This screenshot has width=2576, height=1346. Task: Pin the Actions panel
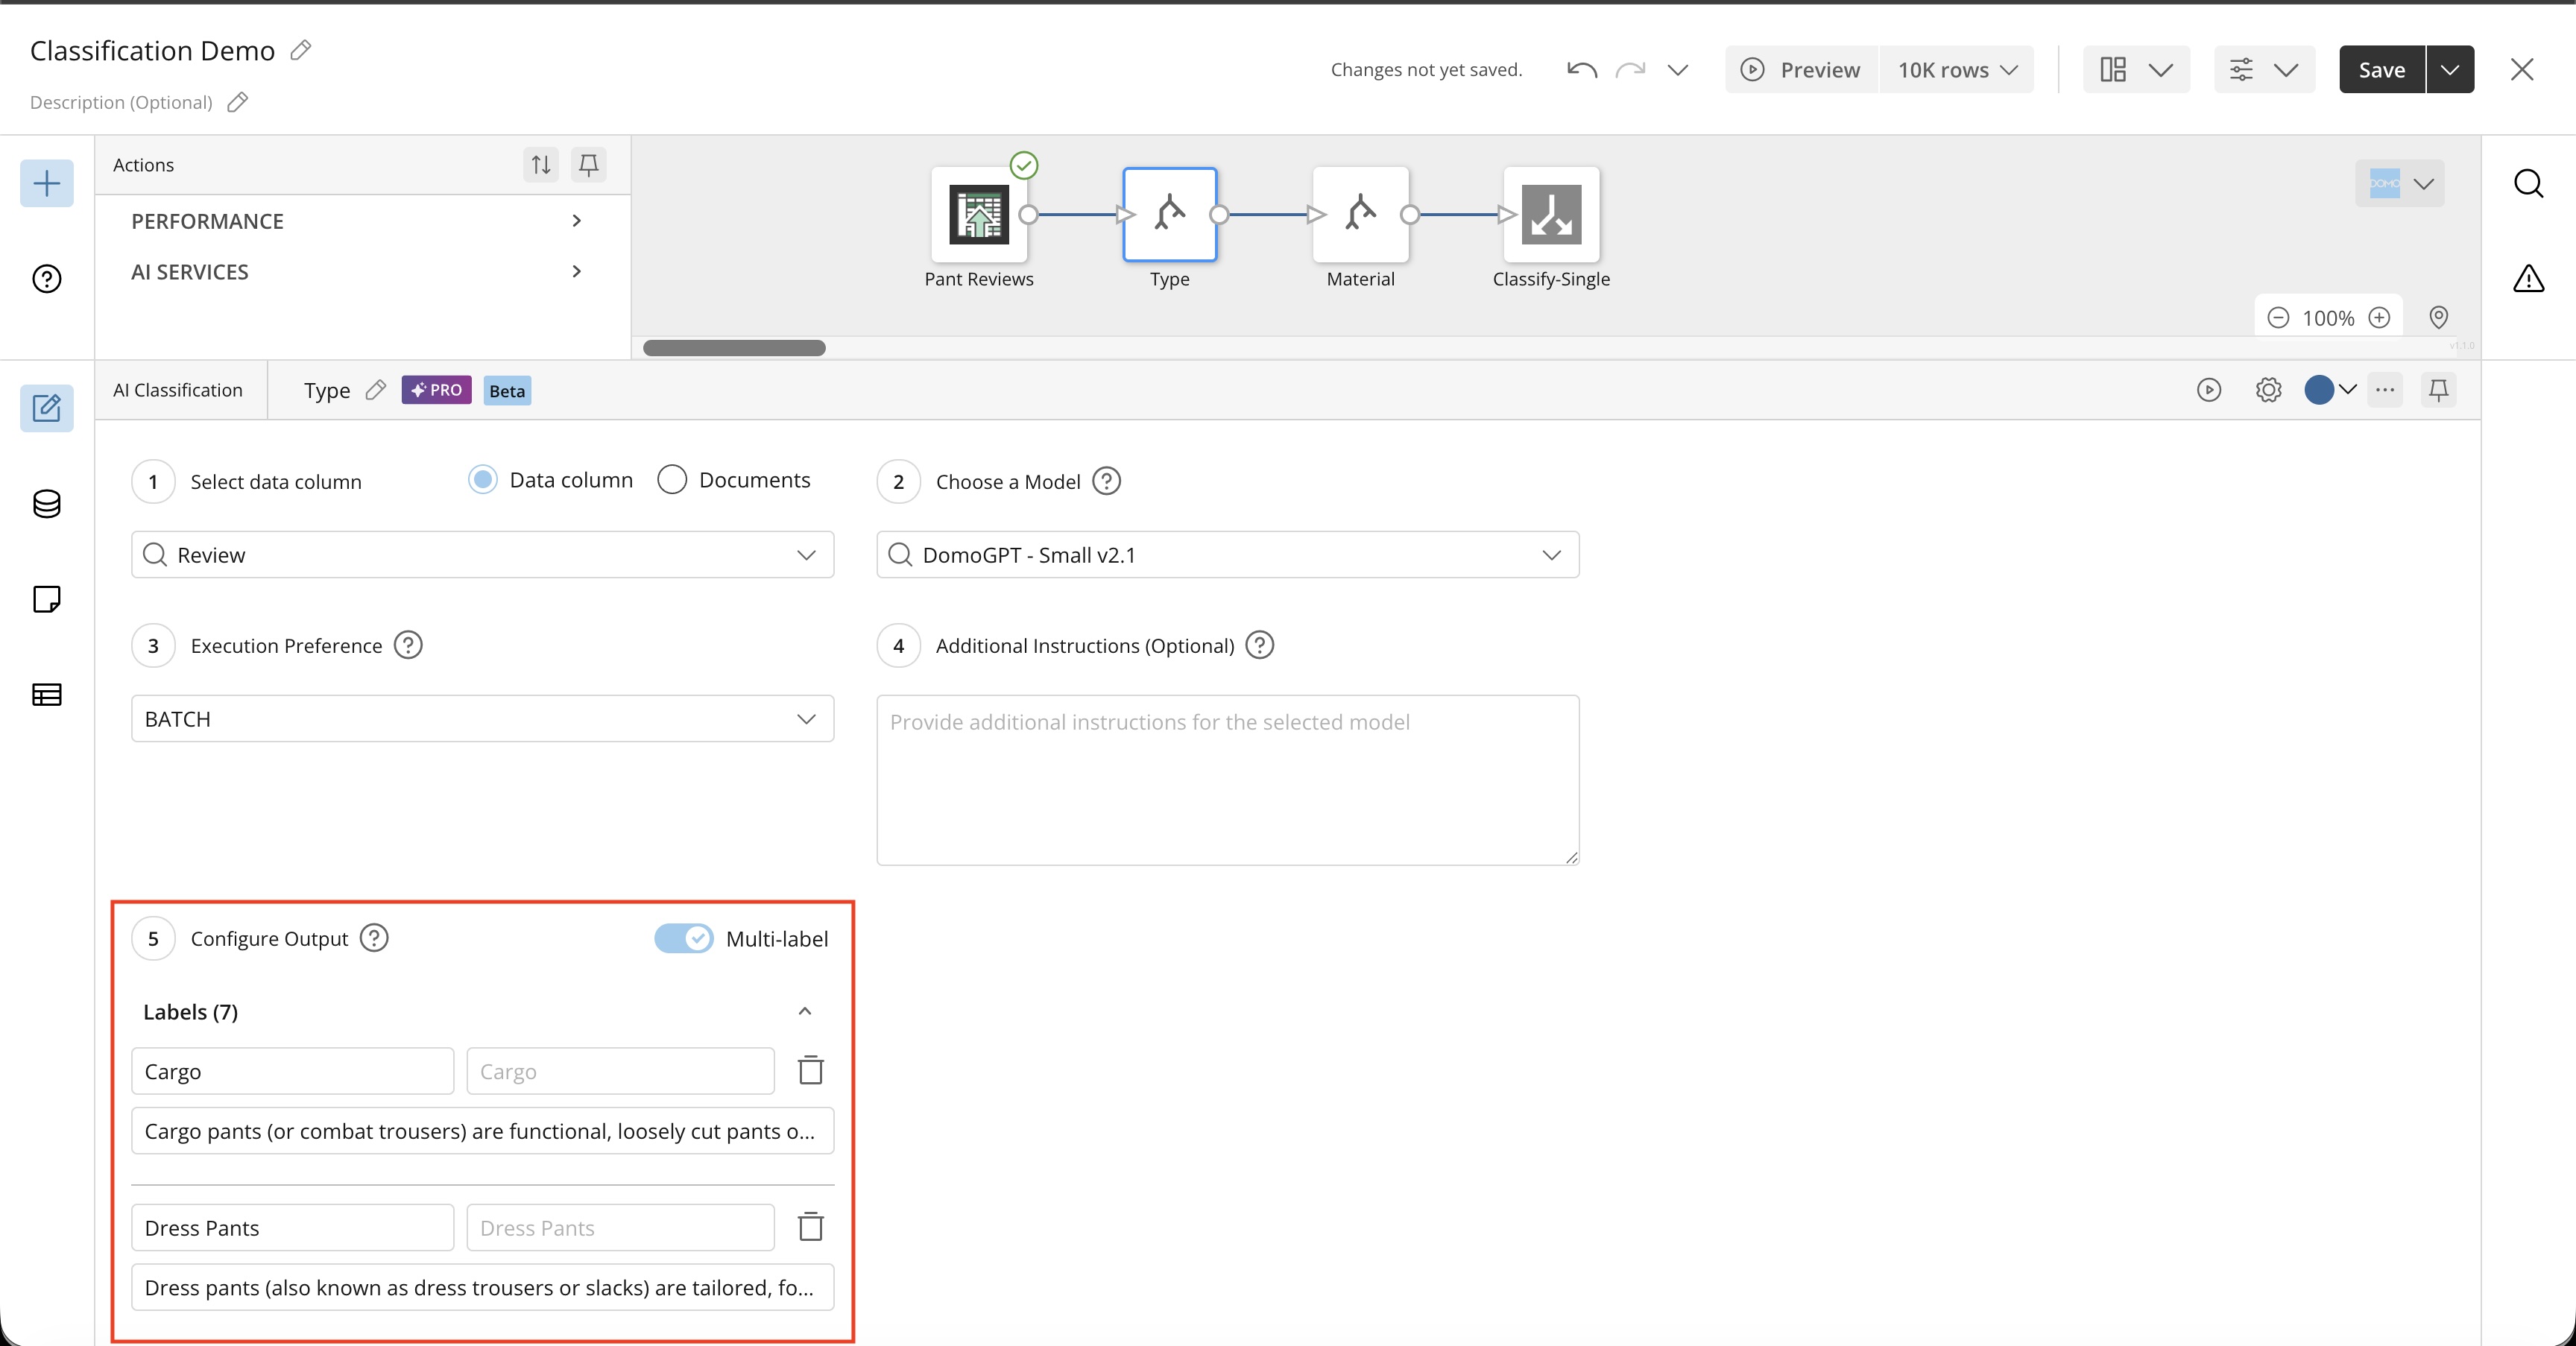pos(589,164)
